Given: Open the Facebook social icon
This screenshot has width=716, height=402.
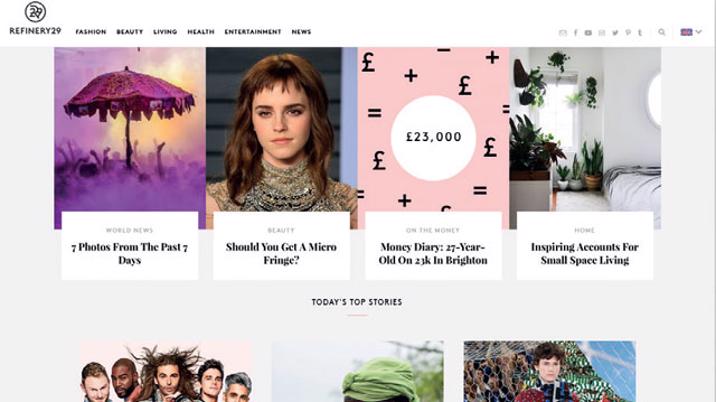Looking at the screenshot, I should click(575, 32).
